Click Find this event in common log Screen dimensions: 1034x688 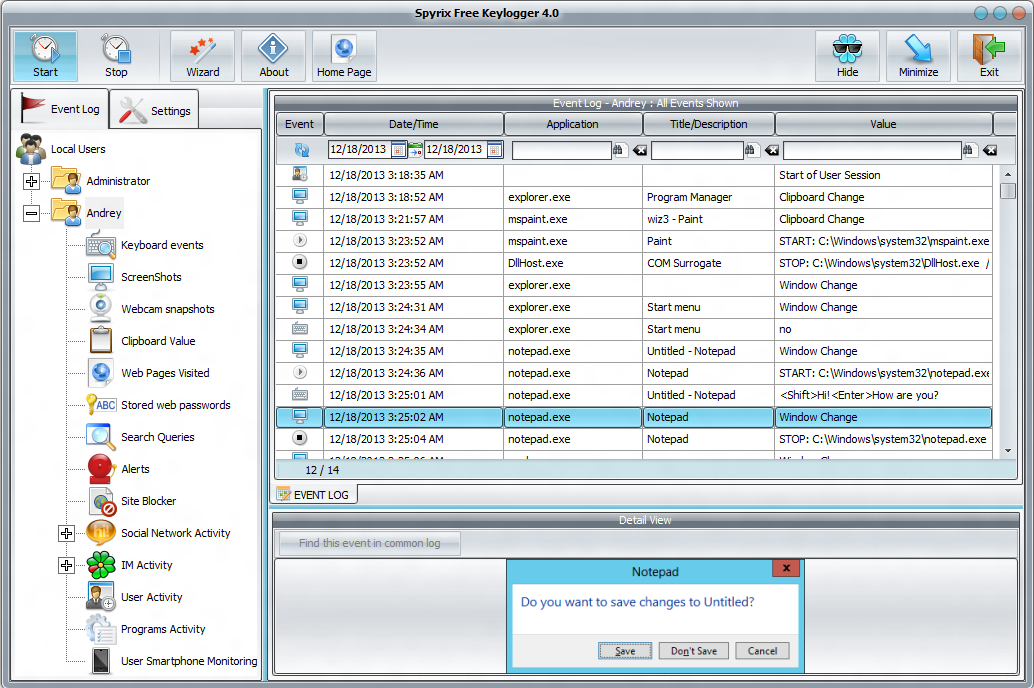click(x=369, y=543)
